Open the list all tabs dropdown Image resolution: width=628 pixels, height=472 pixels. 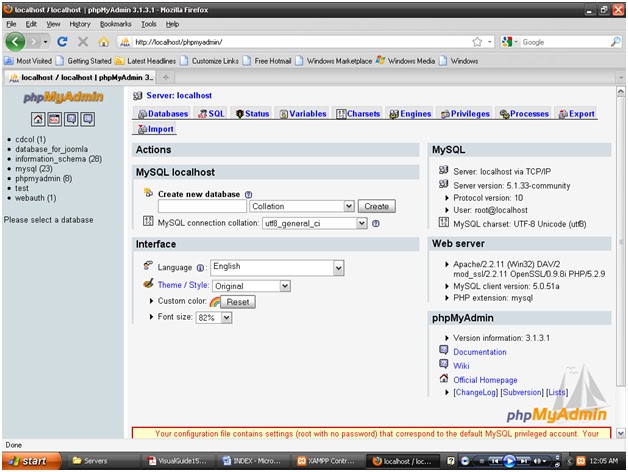(x=621, y=77)
